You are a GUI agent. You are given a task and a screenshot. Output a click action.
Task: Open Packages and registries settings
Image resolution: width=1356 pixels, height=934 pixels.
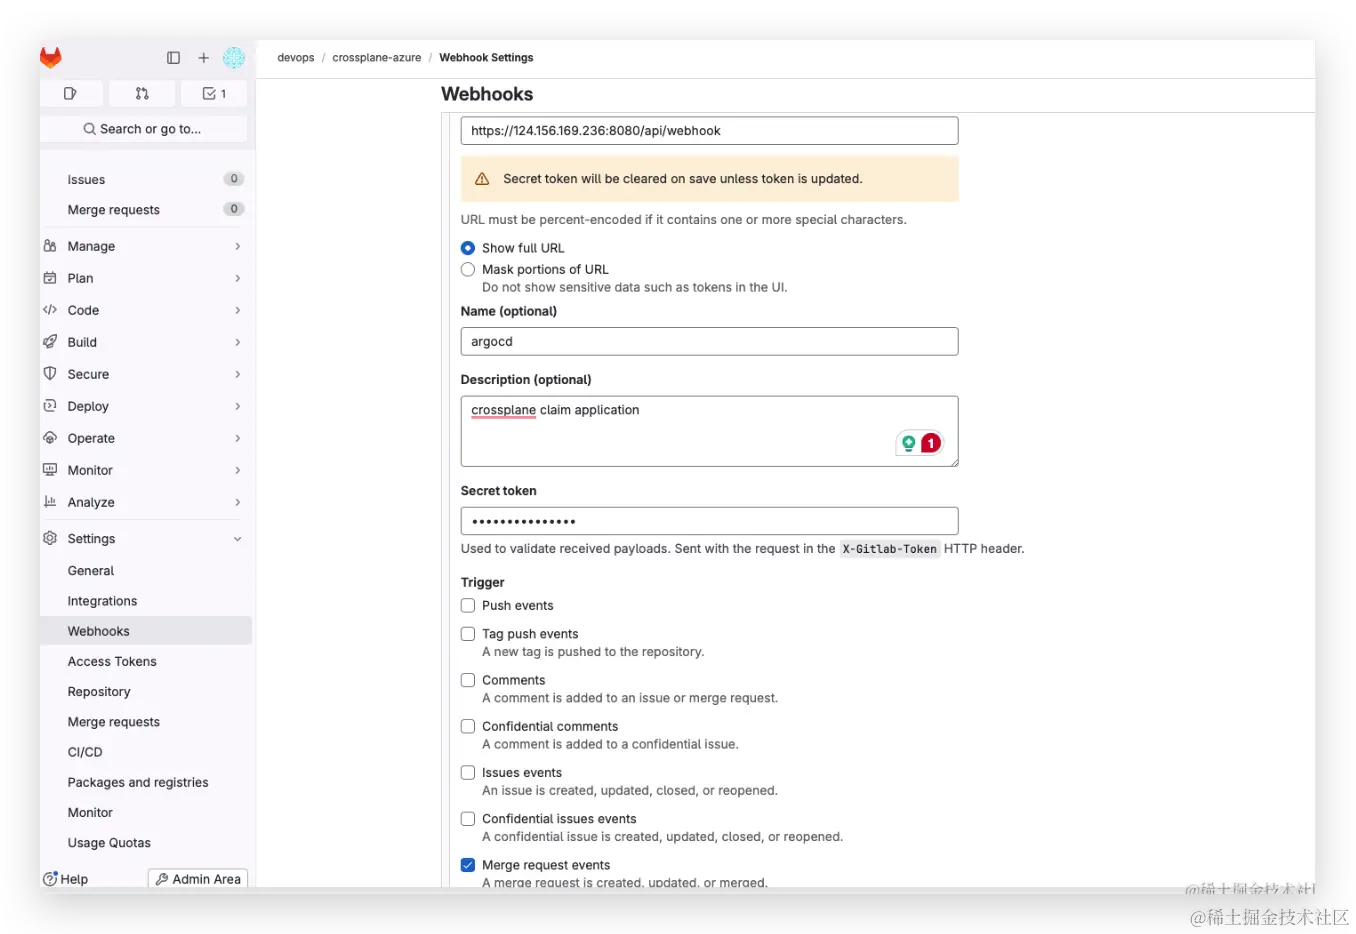146,782
